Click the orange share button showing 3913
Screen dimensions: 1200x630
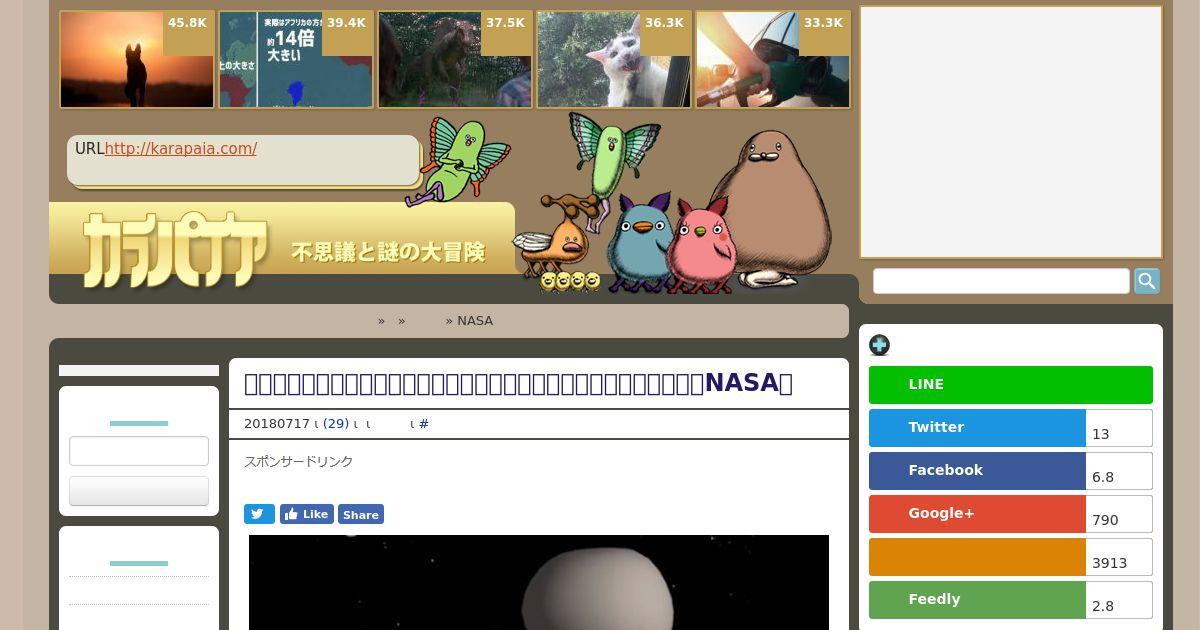pos(977,557)
